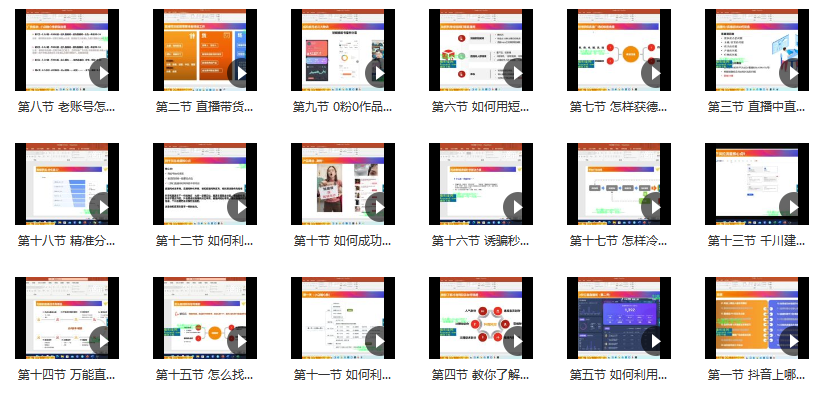The height and width of the screenshot is (397, 818).
Task: Select the file name 第十节 如何成功...
Action: (343, 241)
